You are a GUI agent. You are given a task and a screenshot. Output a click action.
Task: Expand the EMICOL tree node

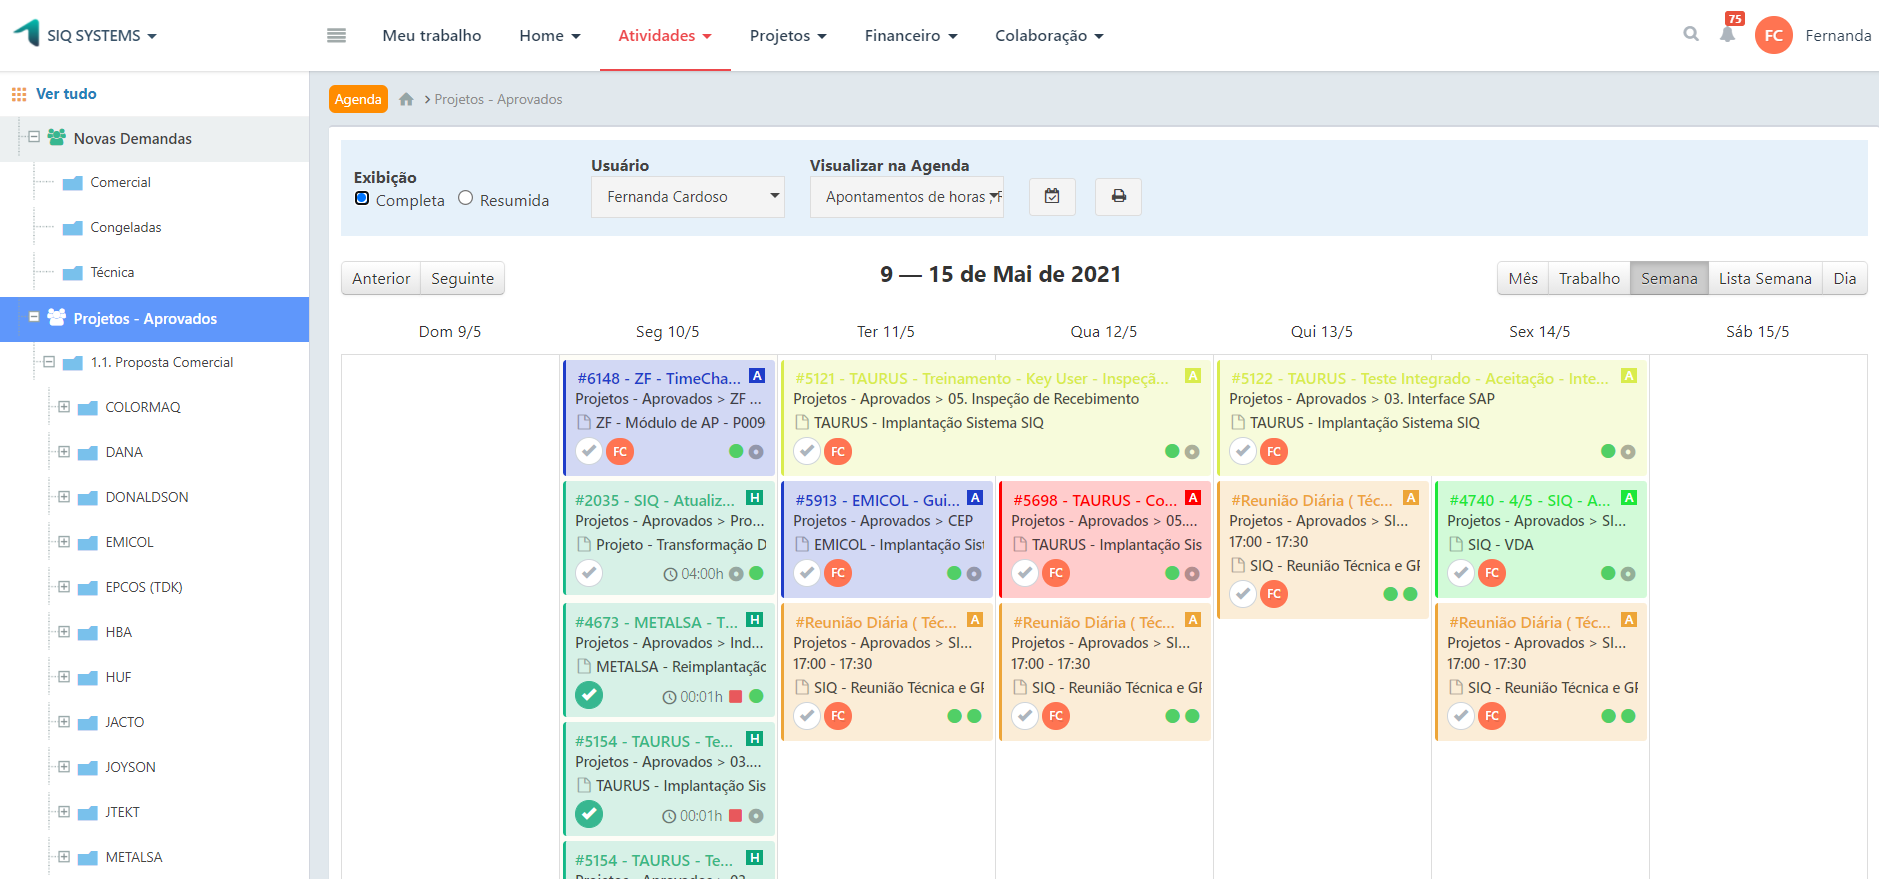[64, 542]
